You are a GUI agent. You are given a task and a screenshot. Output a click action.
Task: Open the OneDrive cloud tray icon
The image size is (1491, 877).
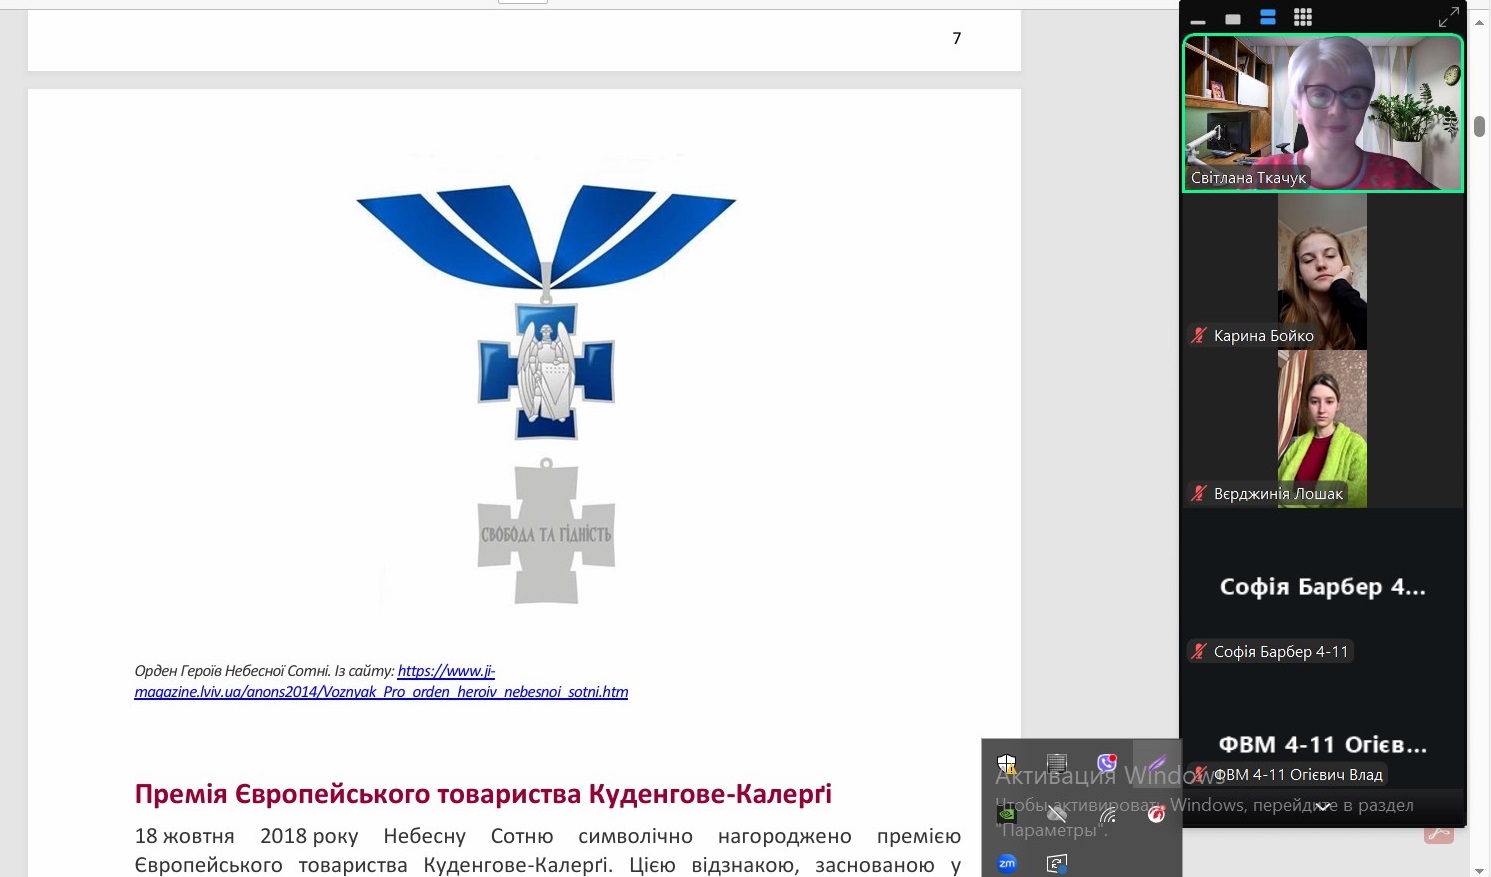[x=1057, y=814]
